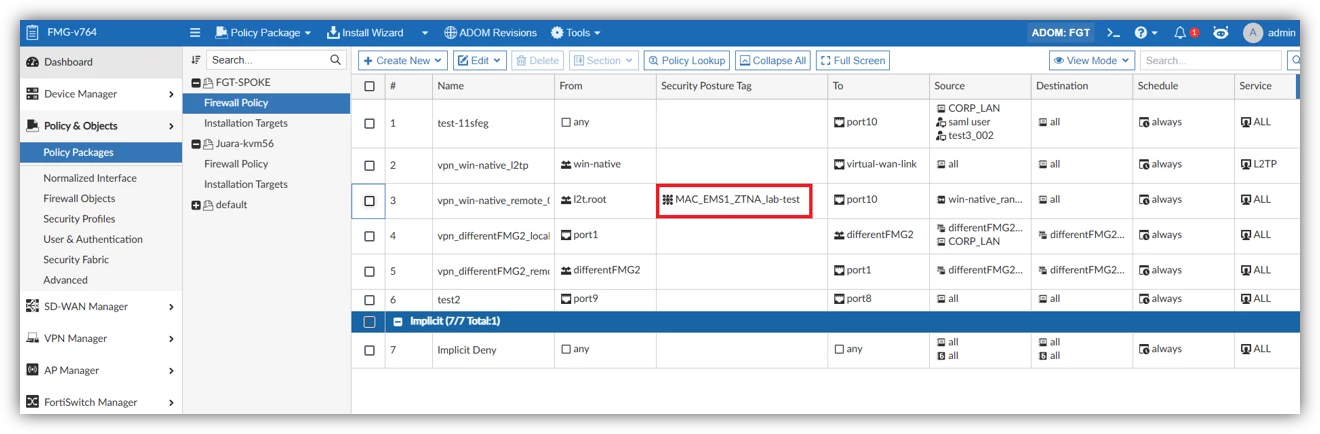Toggle the hamburger sidebar menu icon
1320x434 pixels.
195,33
